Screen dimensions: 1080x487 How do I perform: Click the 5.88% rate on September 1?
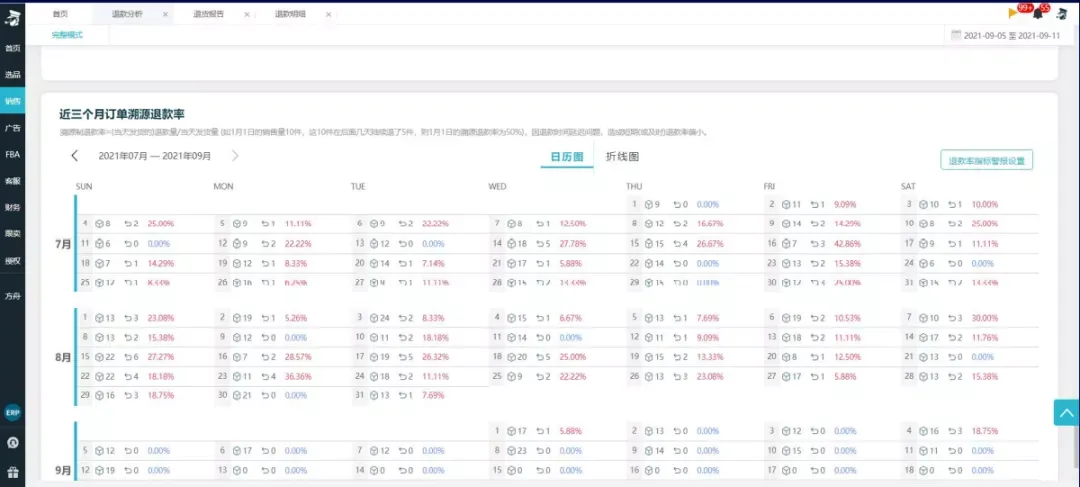tap(571, 431)
